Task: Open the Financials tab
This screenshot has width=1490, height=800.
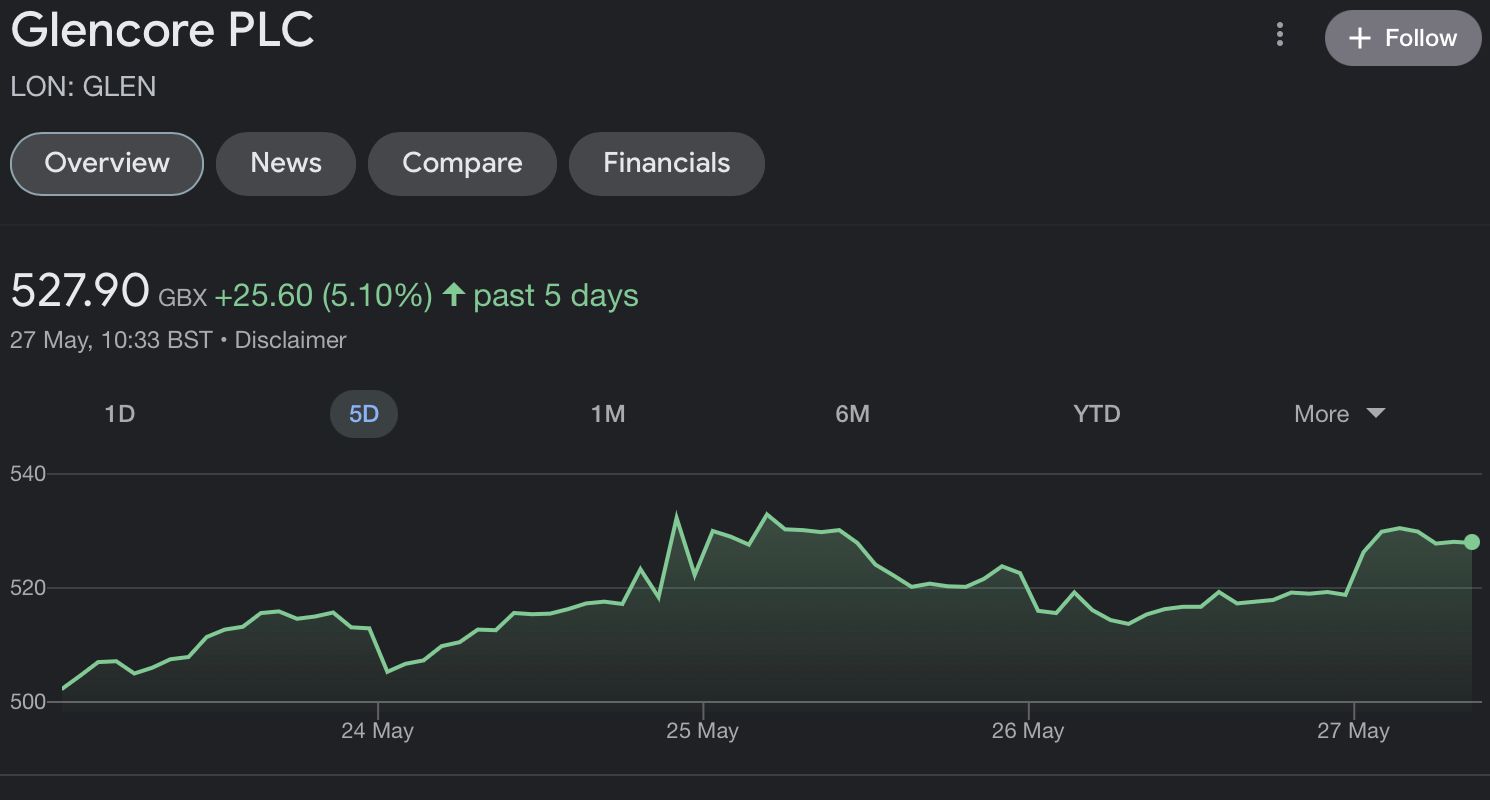Action: tap(666, 163)
